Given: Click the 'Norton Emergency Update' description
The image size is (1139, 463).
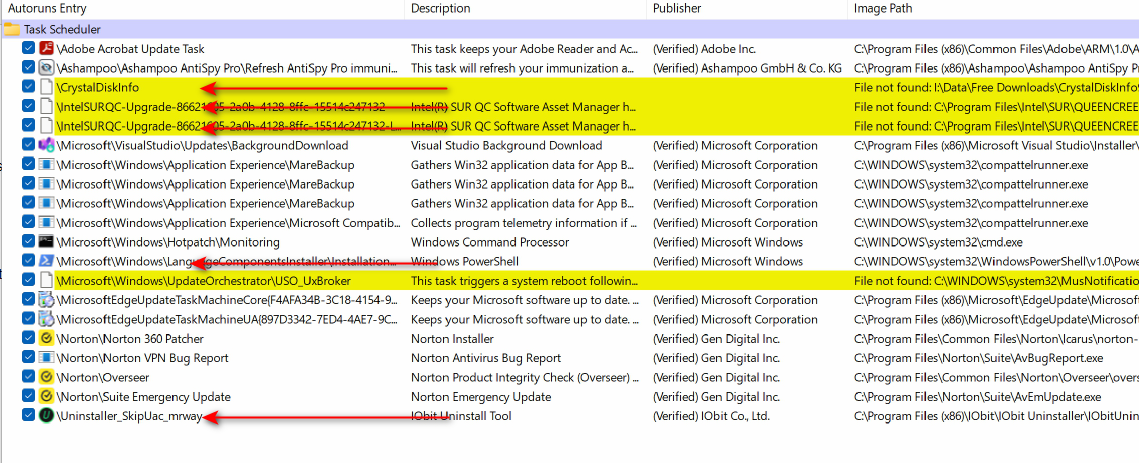Looking at the screenshot, I should pyautogui.click(x=481, y=397).
